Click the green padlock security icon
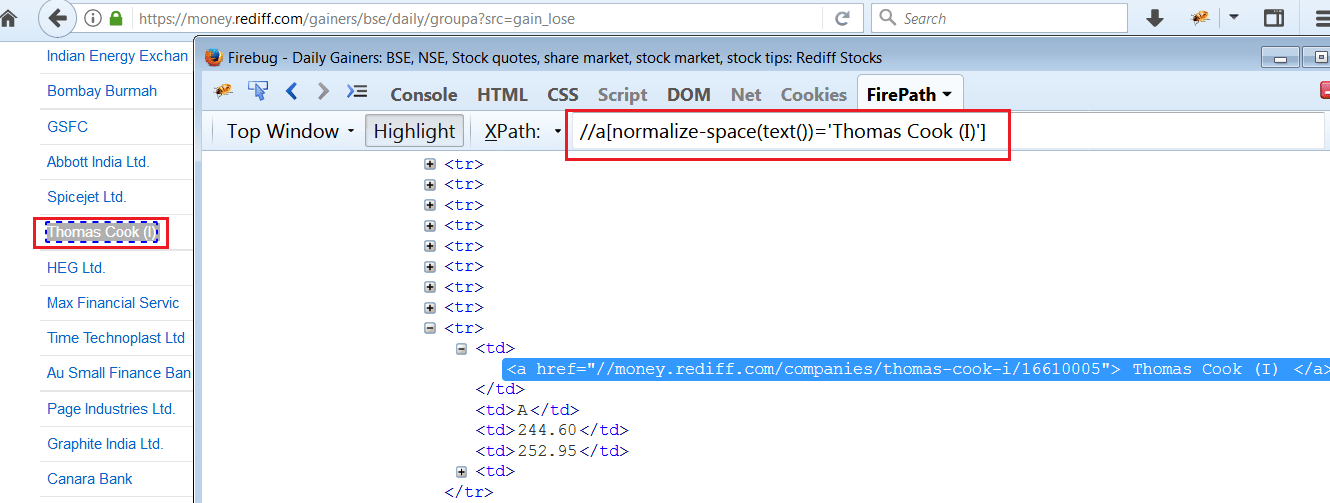 coord(116,18)
